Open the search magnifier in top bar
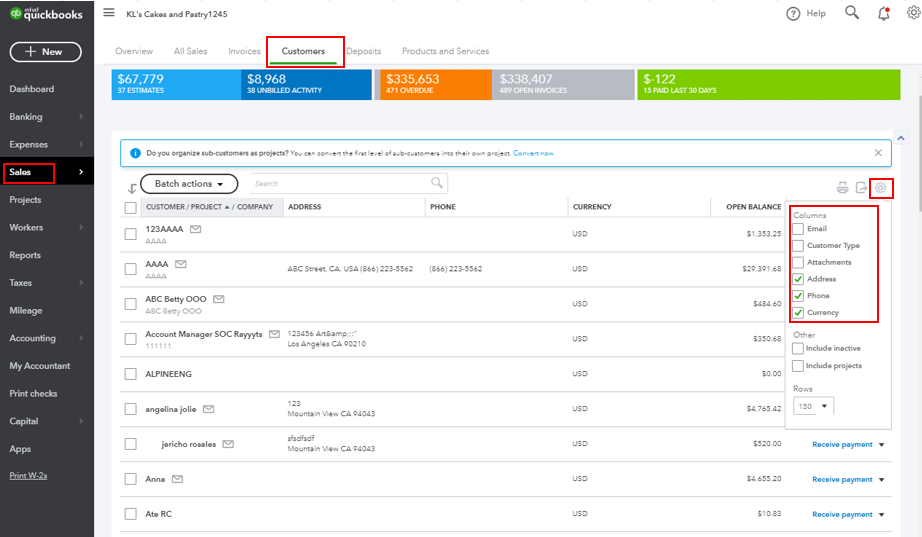Image resolution: width=922 pixels, height=537 pixels. coord(851,13)
